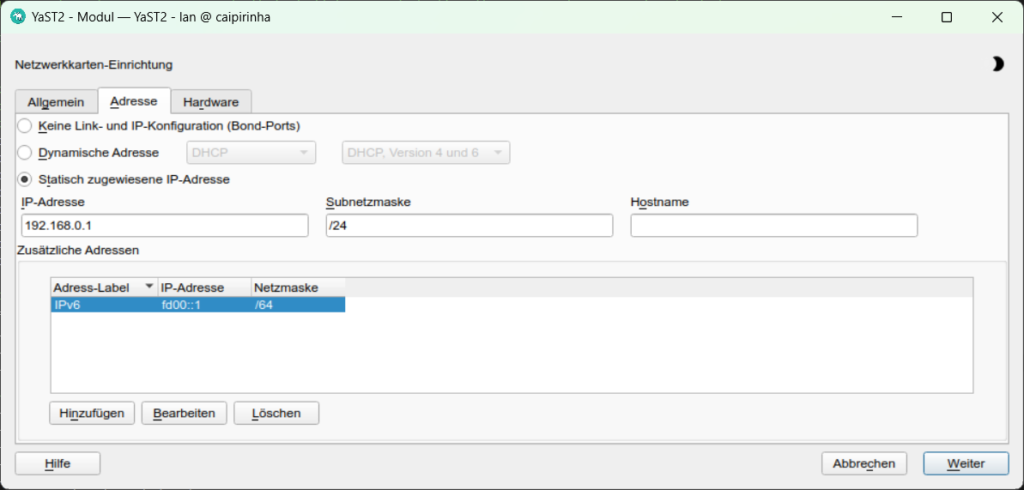Image resolution: width=1024 pixels, height=490 pixels.
Task: Select 'Keine Link- und IP-Konfiguration' radio button
Action: (25, 126)
